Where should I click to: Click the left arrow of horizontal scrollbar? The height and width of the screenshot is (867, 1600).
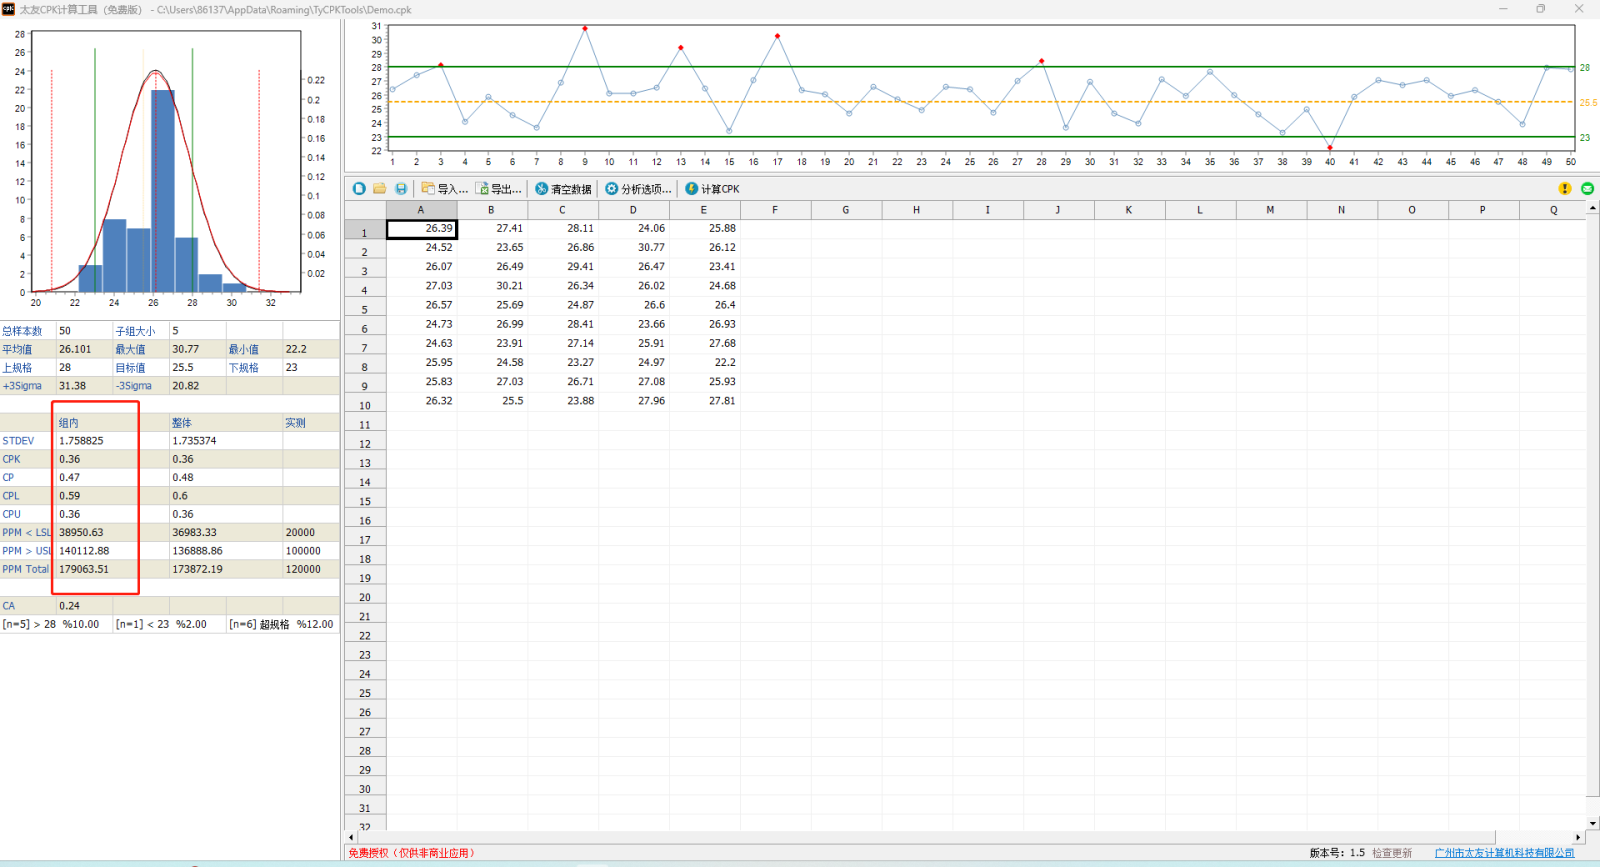point(351,837)
